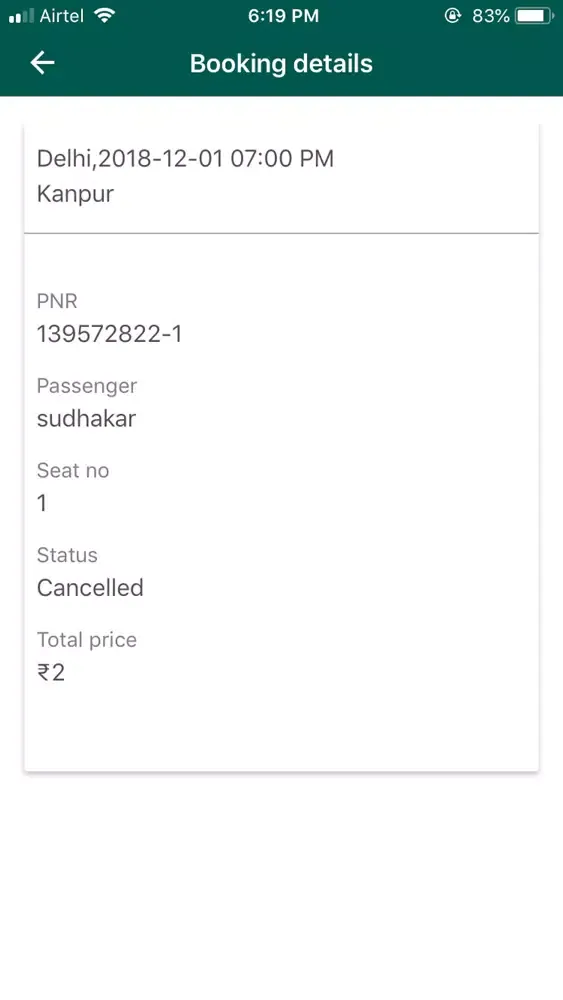Tap the Wi-Fi status icon
563x1000 pixels.
(x=103, y=16)
